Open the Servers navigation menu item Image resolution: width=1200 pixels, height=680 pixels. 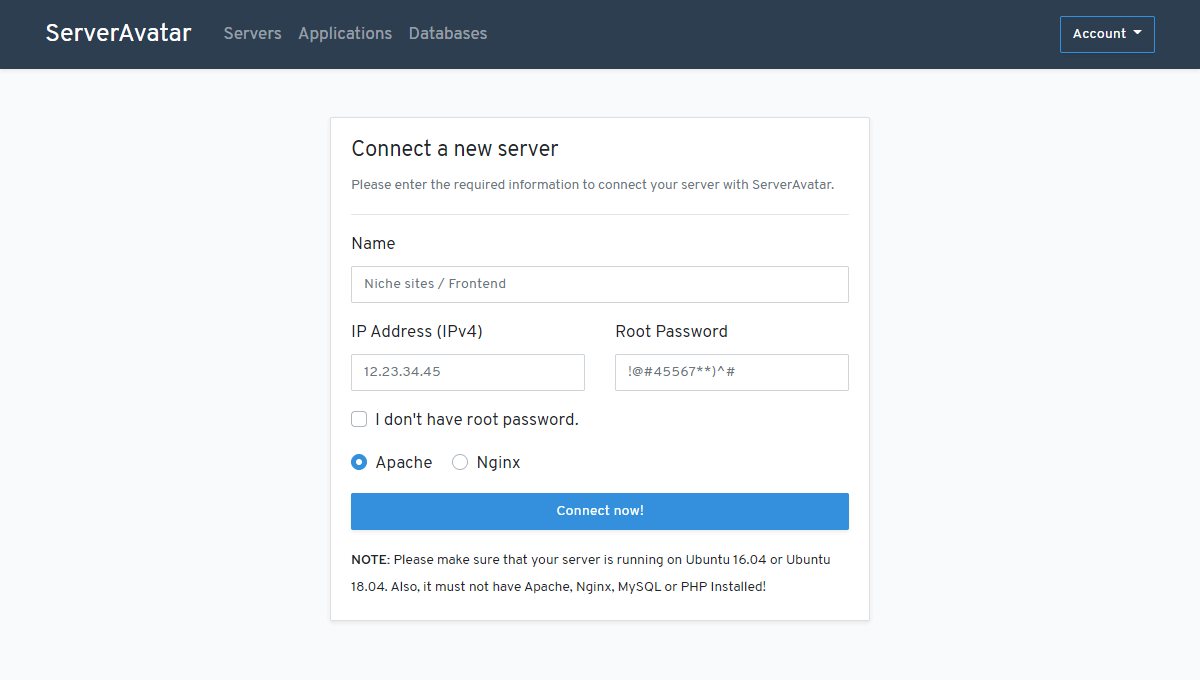coord(252,33)
